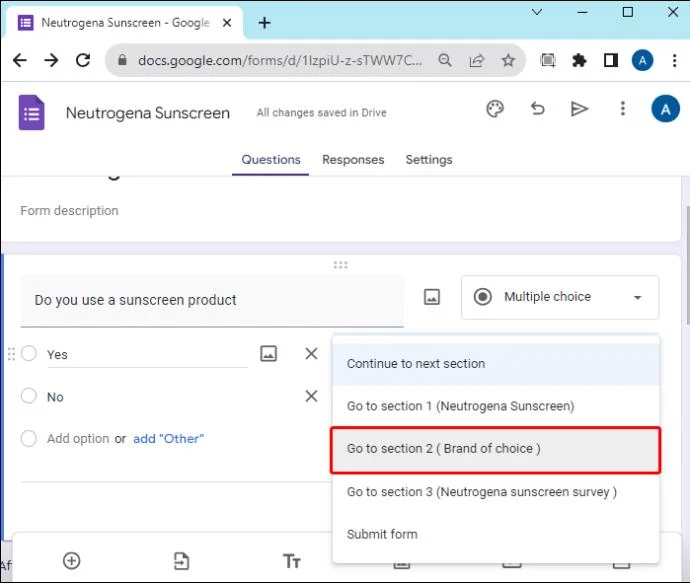
Task: Open the customize theme palette icon
Action: tap(495, 109)
